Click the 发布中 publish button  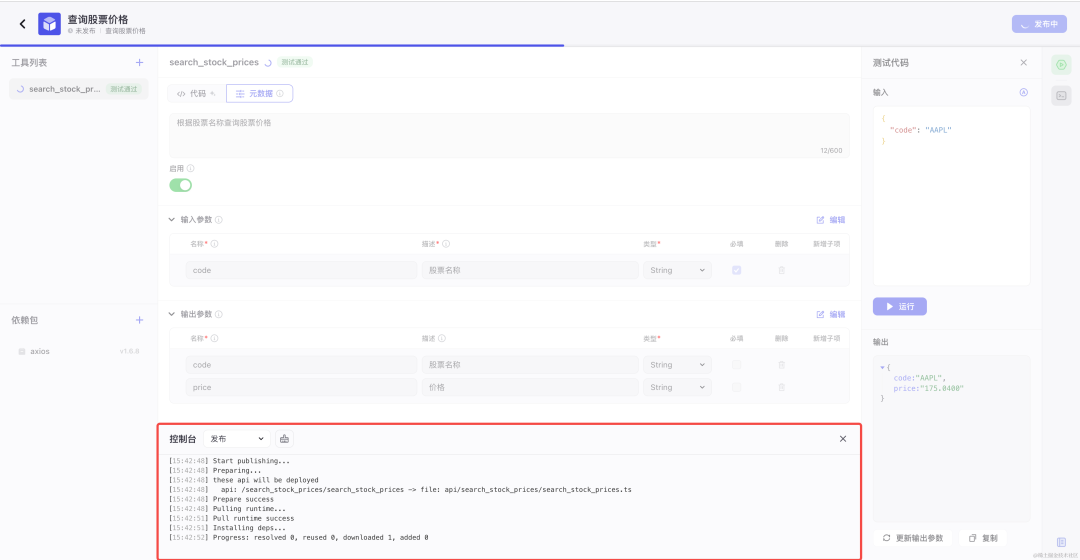(x=1039, y=24)
